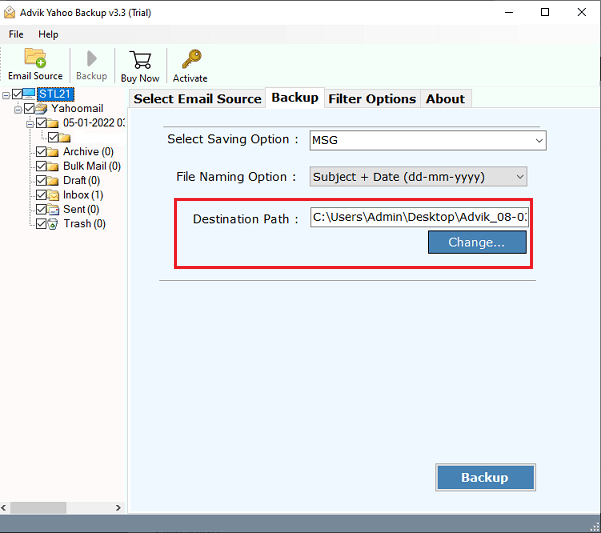Screen dimensions: 601x533
Task: Uncheck the Bulk Mail (0) checkbox
Action: [41, 166]
